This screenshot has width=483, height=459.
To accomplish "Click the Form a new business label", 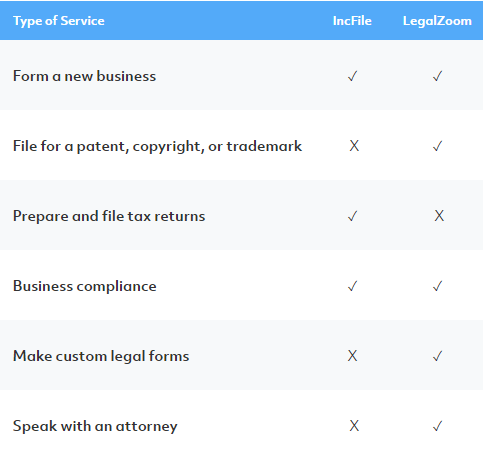I will (84, 76).
